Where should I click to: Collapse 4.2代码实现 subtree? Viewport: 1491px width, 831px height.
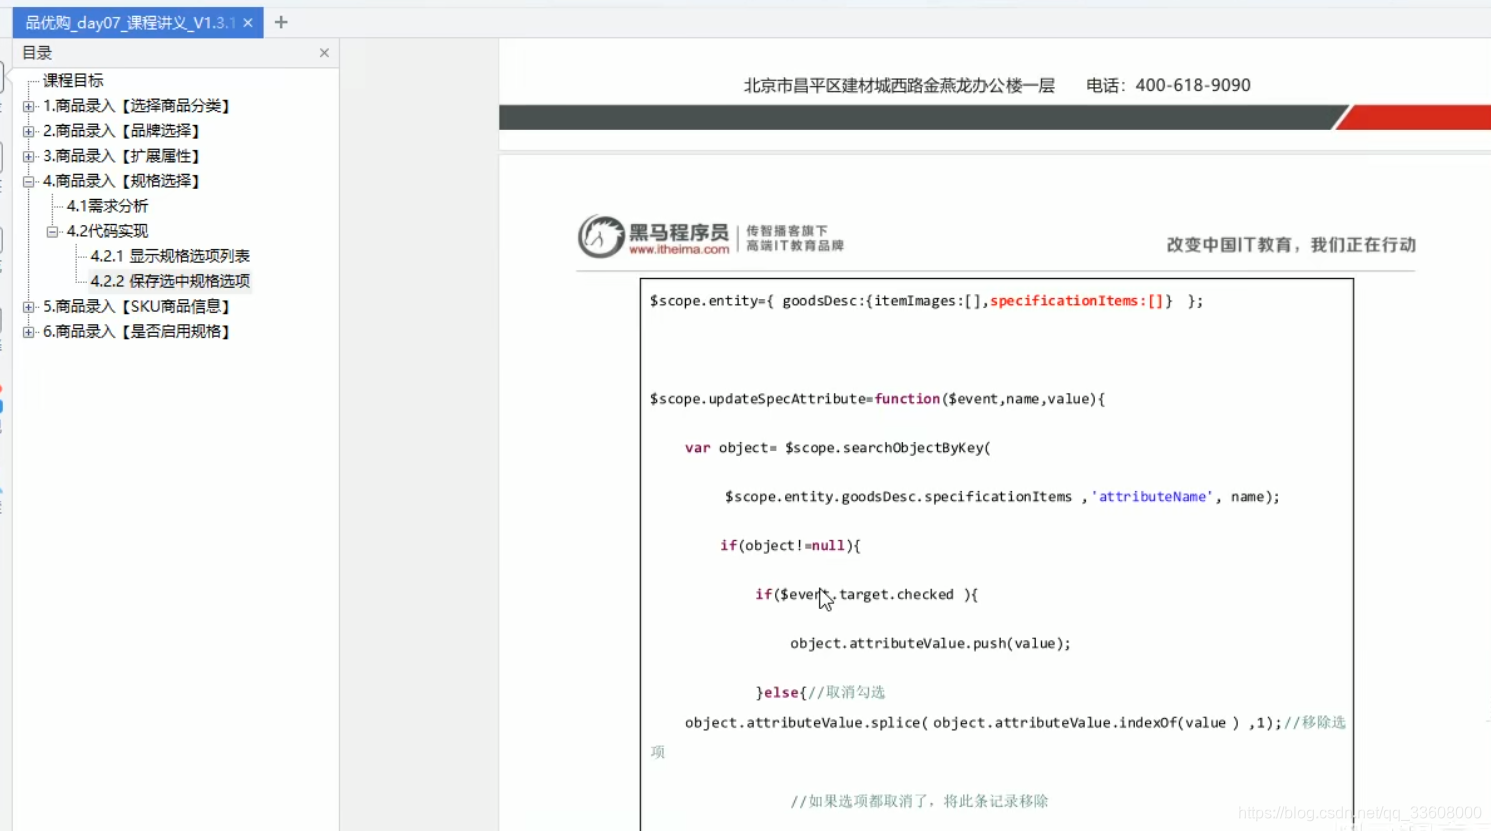pos(53,231)
